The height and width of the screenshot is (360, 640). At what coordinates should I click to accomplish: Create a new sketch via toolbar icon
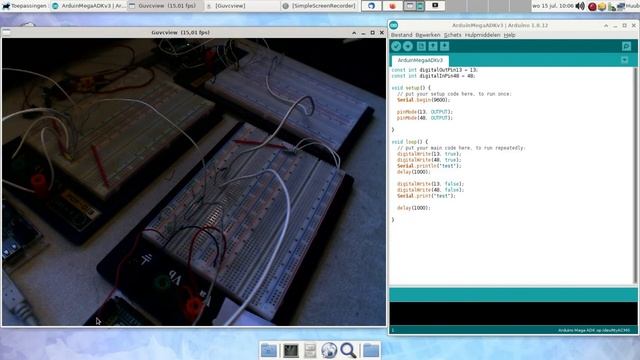pos(421,47)
